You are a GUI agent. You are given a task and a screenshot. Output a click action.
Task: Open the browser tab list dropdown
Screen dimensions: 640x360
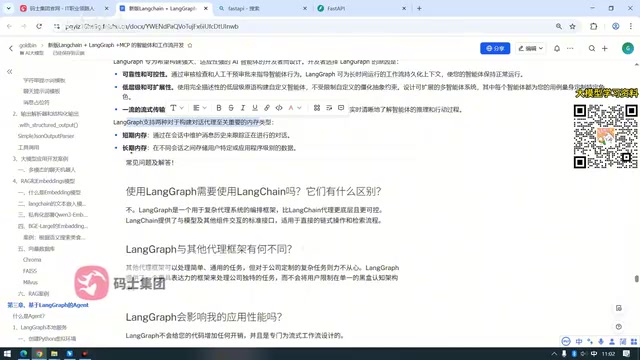pos(8,8)
